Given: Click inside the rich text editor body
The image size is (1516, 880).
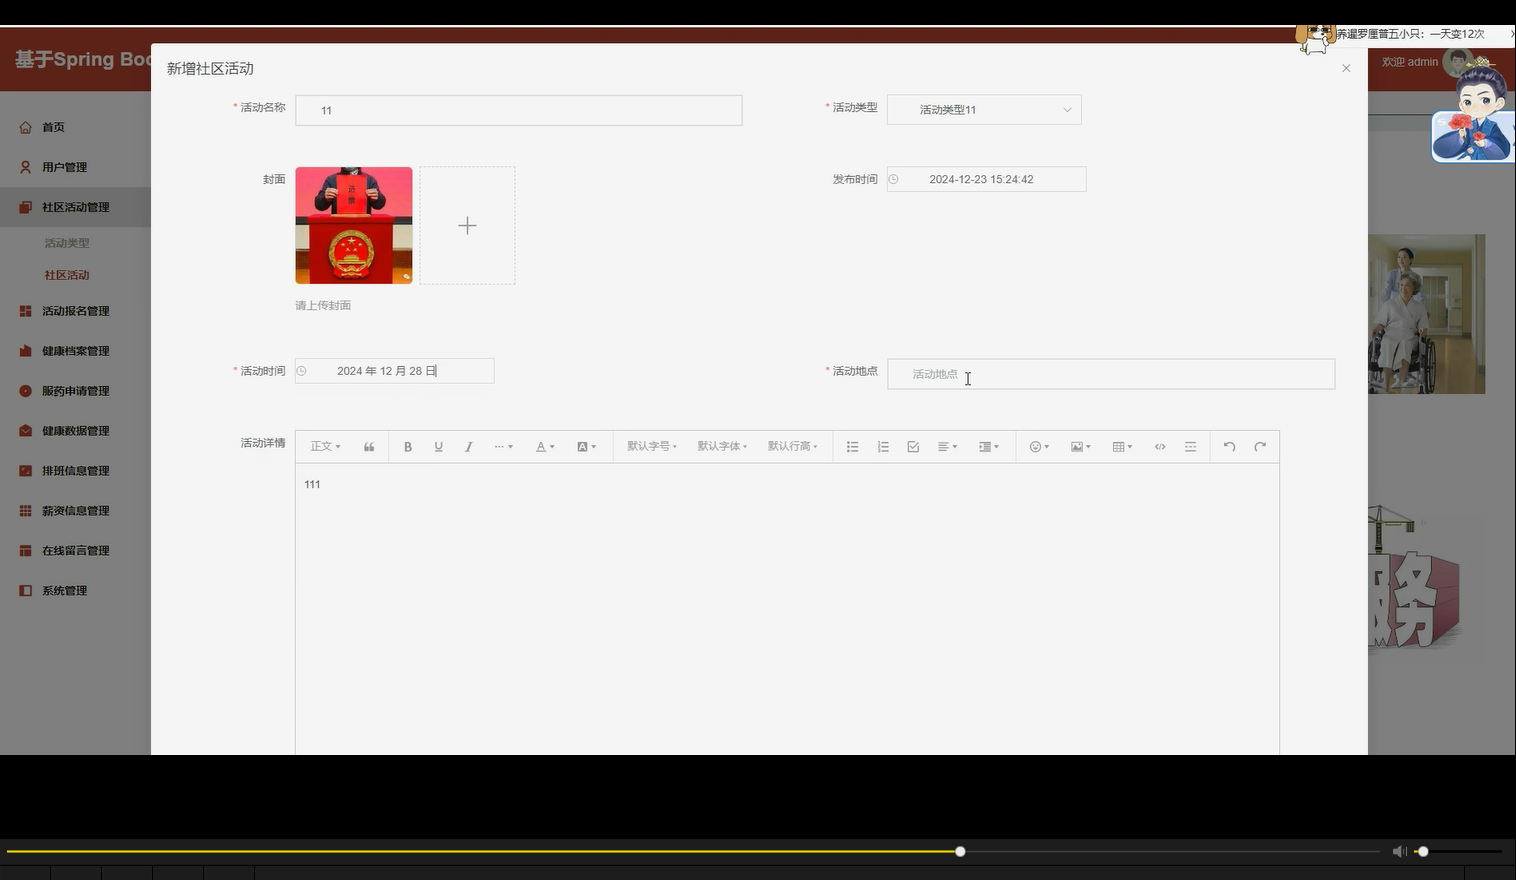Looking at the screenshot, I should tap(787, 610).
